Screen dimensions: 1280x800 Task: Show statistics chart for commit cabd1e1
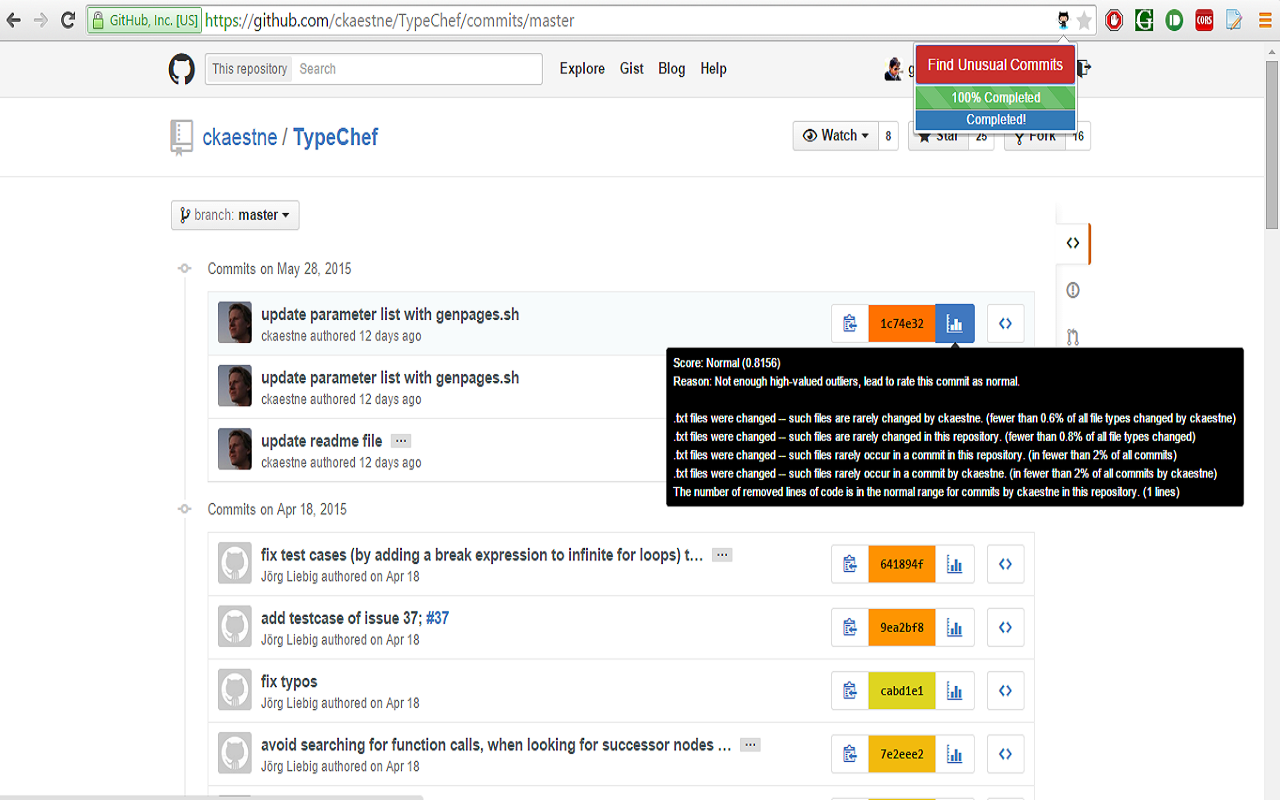pyautogui.click(x=955, y=691)
